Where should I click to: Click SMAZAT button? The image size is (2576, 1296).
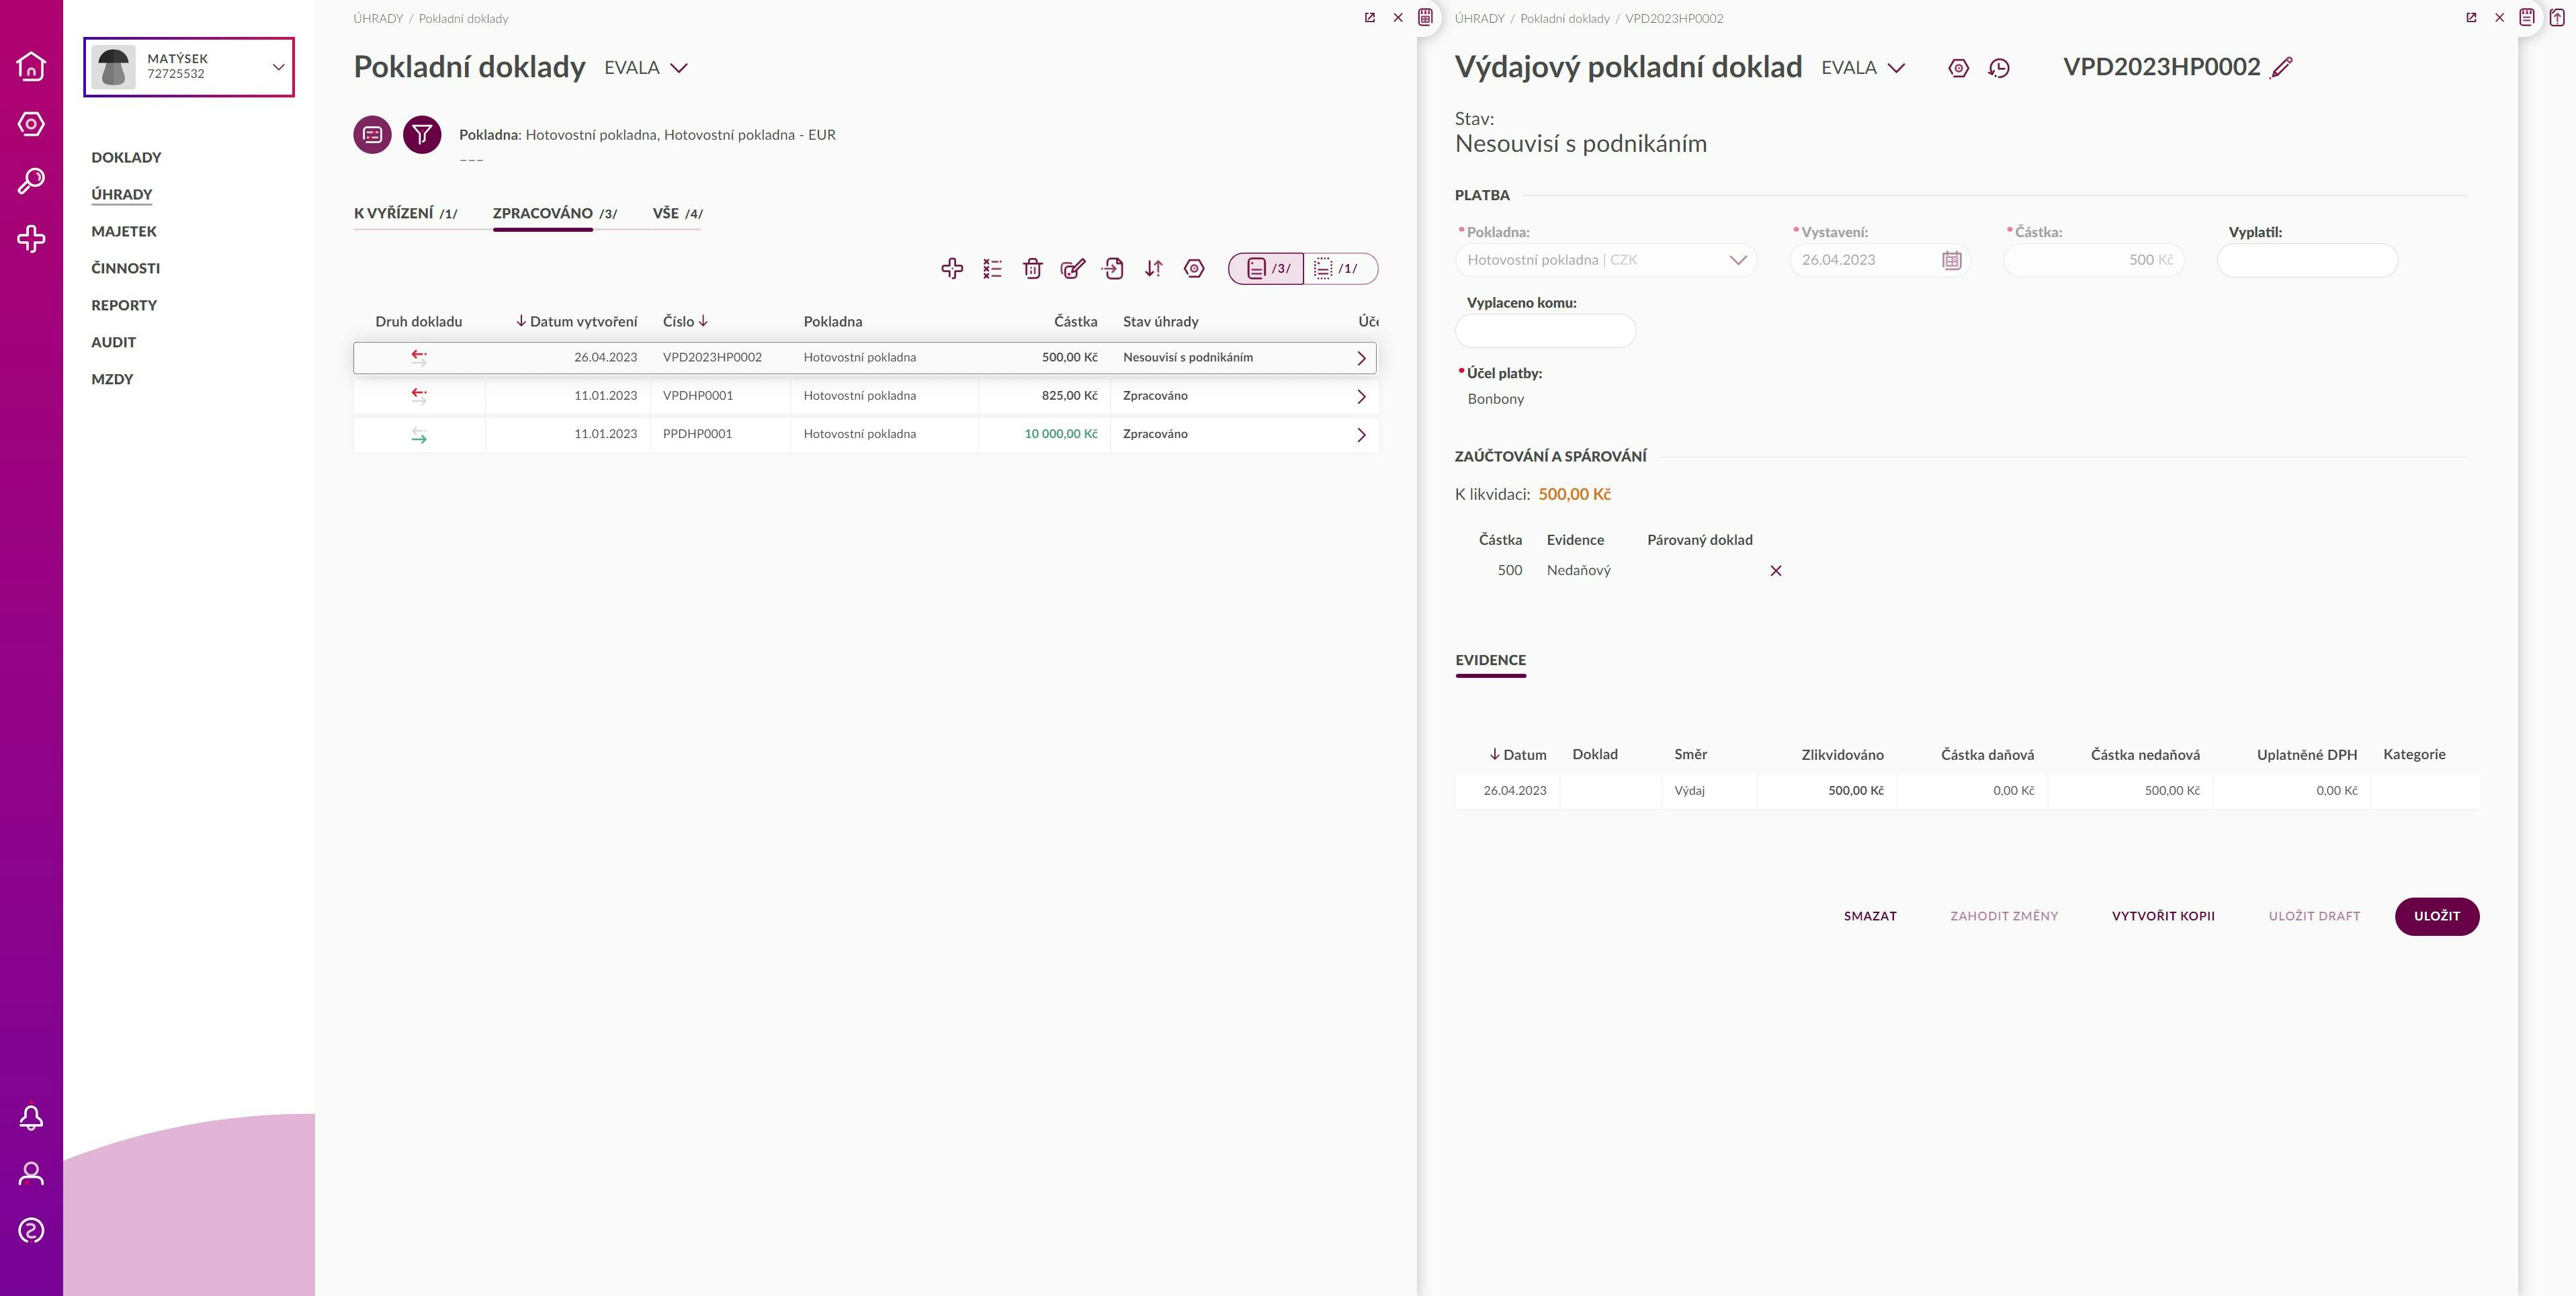1870,917
